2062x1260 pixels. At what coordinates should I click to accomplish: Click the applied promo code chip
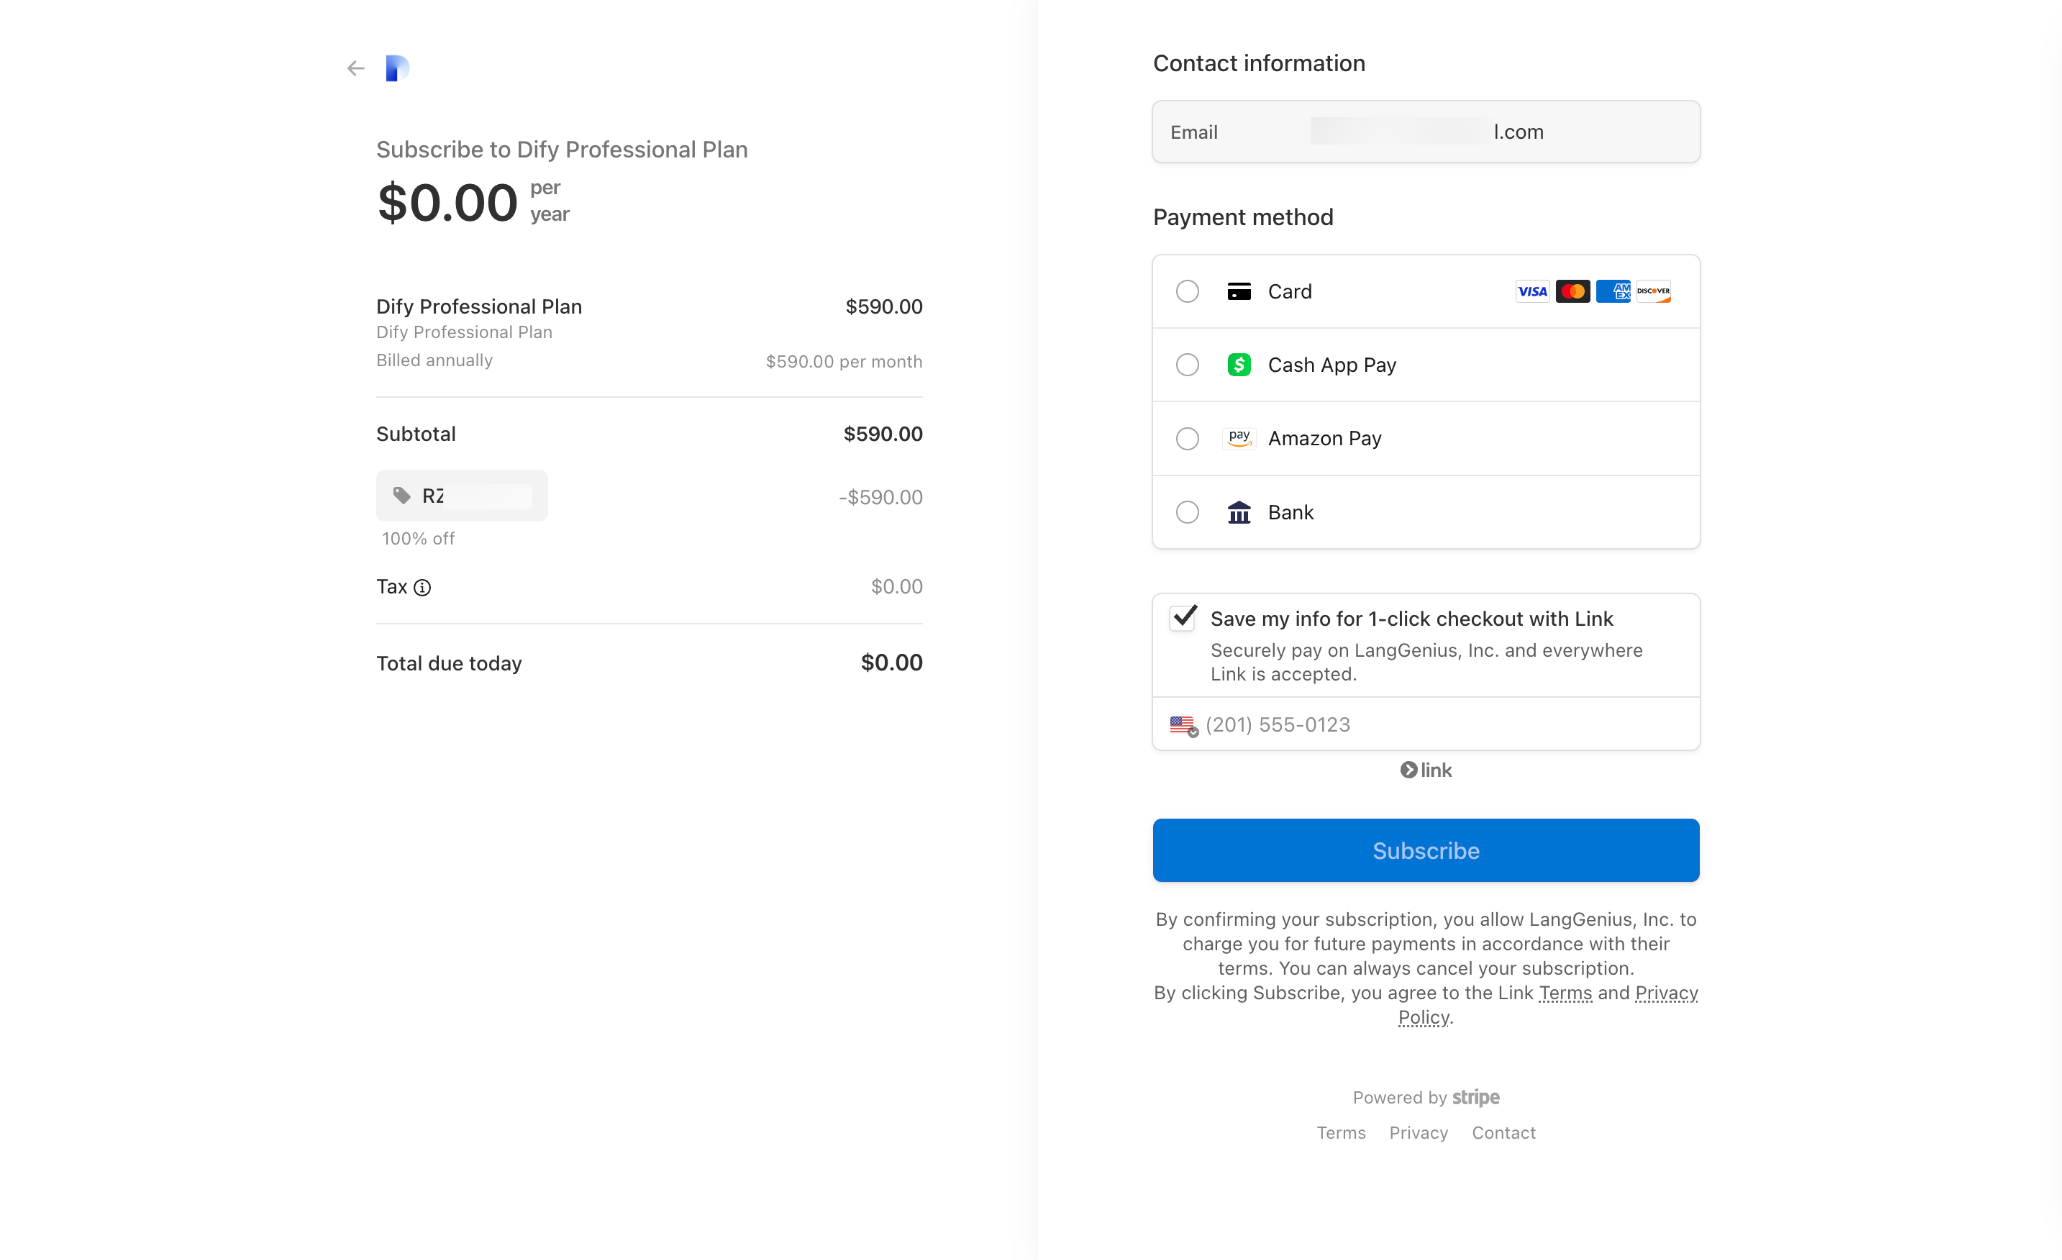(x=462, y=496)
